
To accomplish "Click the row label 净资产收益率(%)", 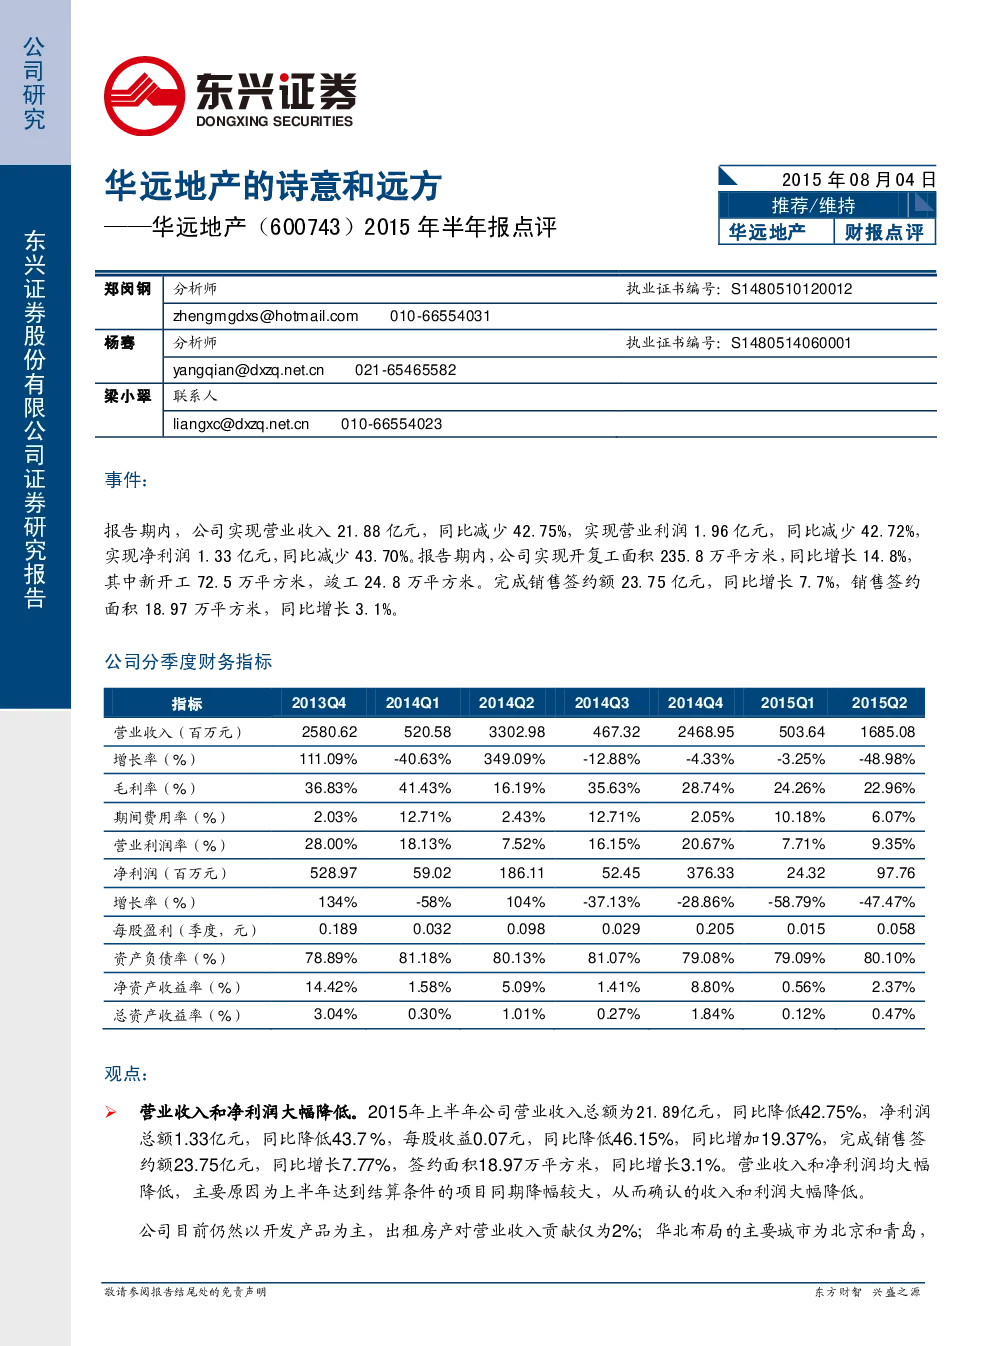I will coord(177,987).
